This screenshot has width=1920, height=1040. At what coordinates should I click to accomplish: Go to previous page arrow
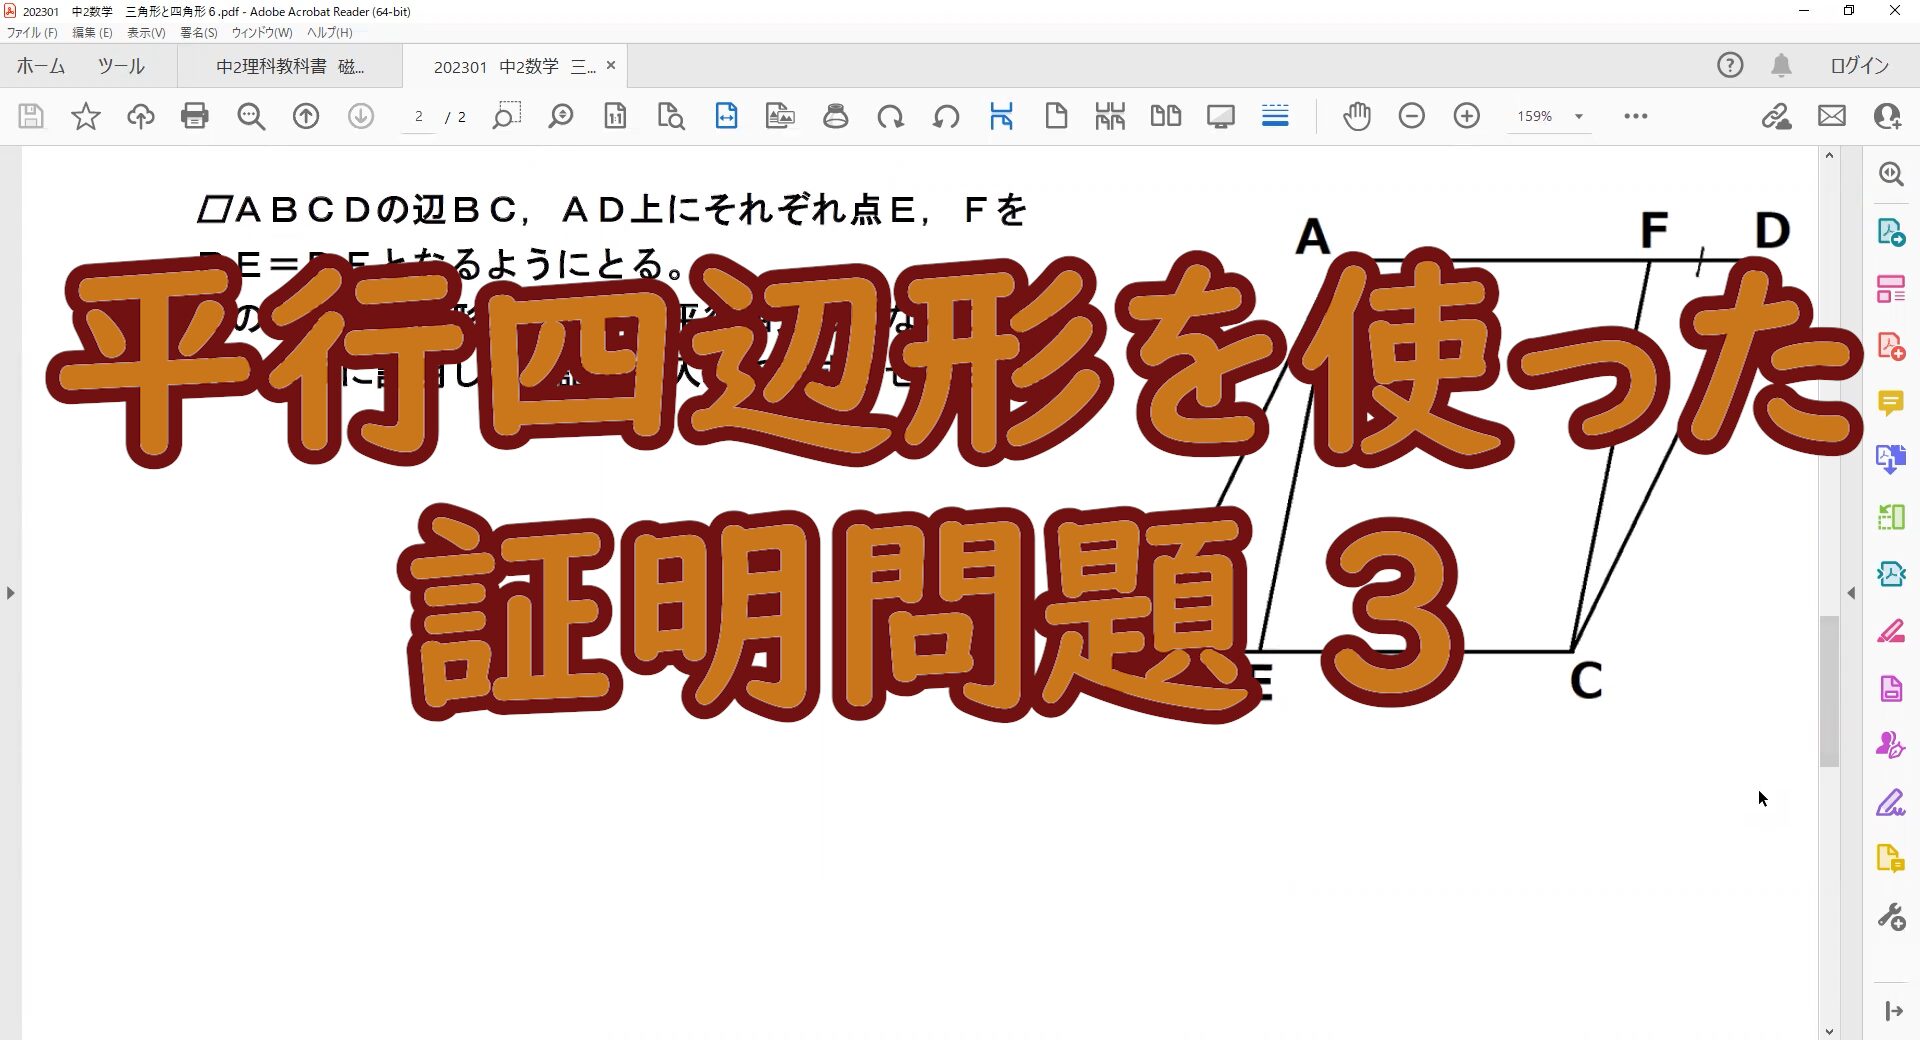pyautogui.click(x=306, y=116)
